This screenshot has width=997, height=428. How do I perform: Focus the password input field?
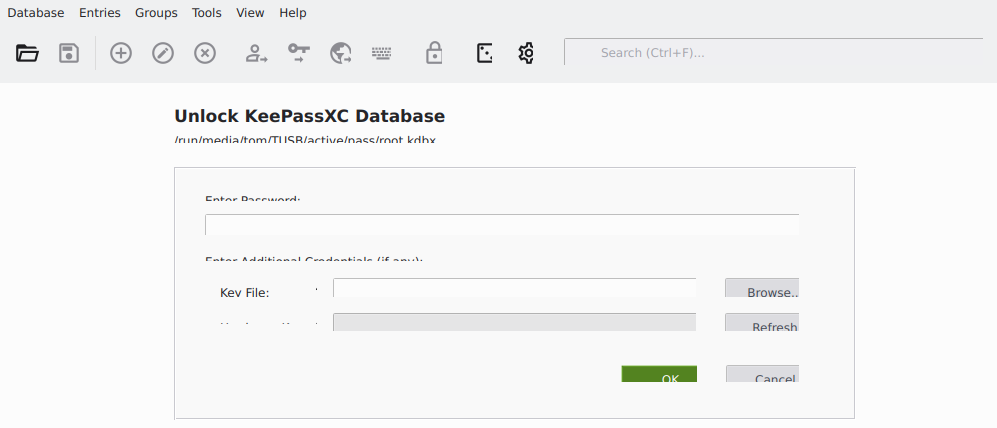[x=502, y=224]
